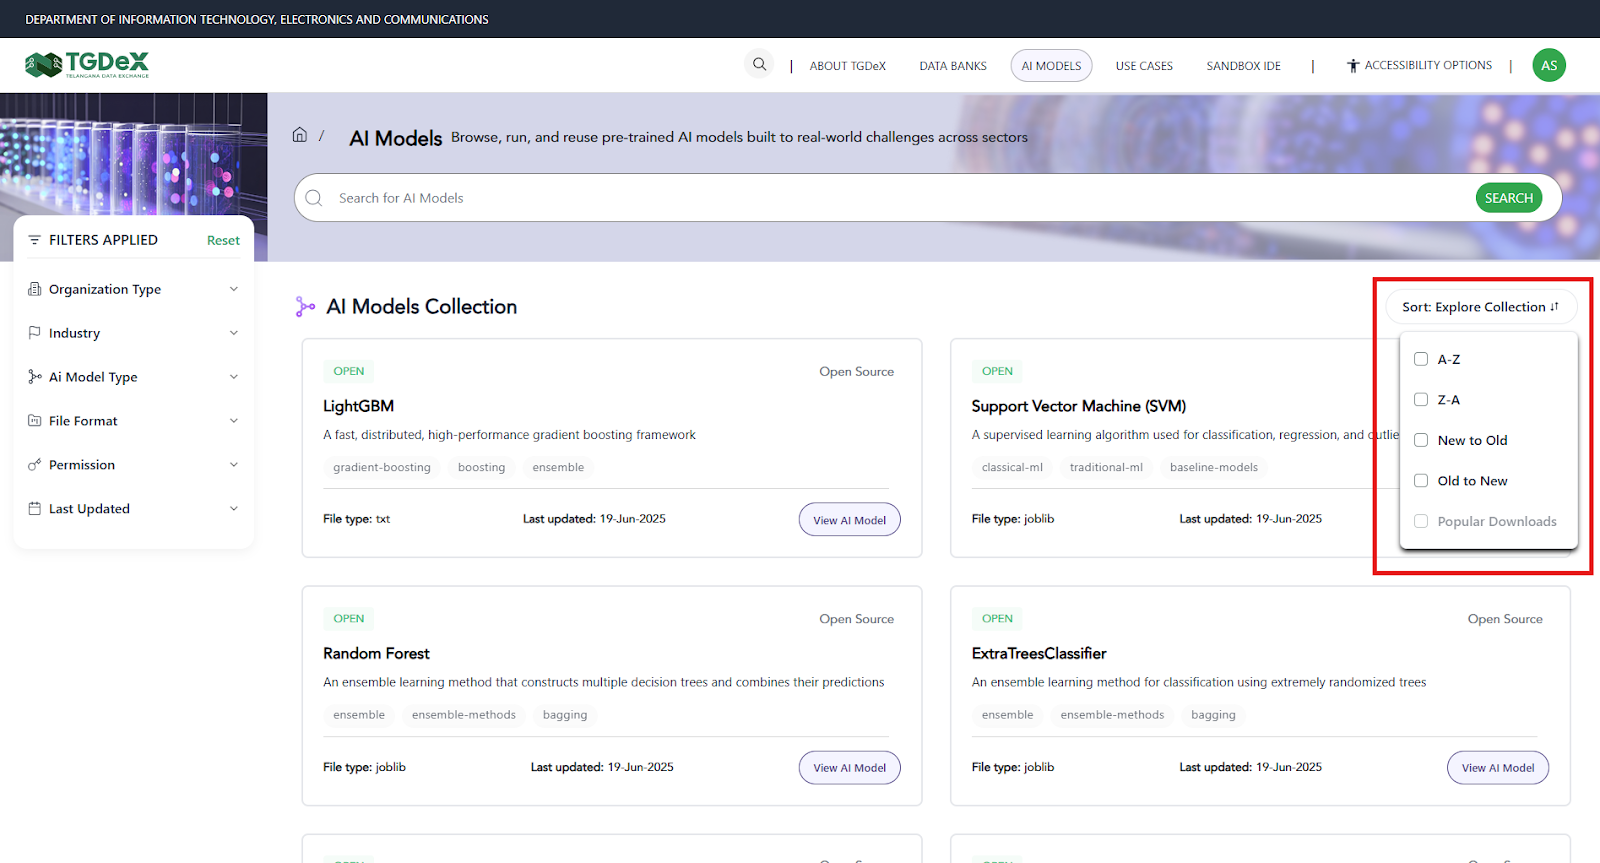Expand the Industry filter chevron

234,333
